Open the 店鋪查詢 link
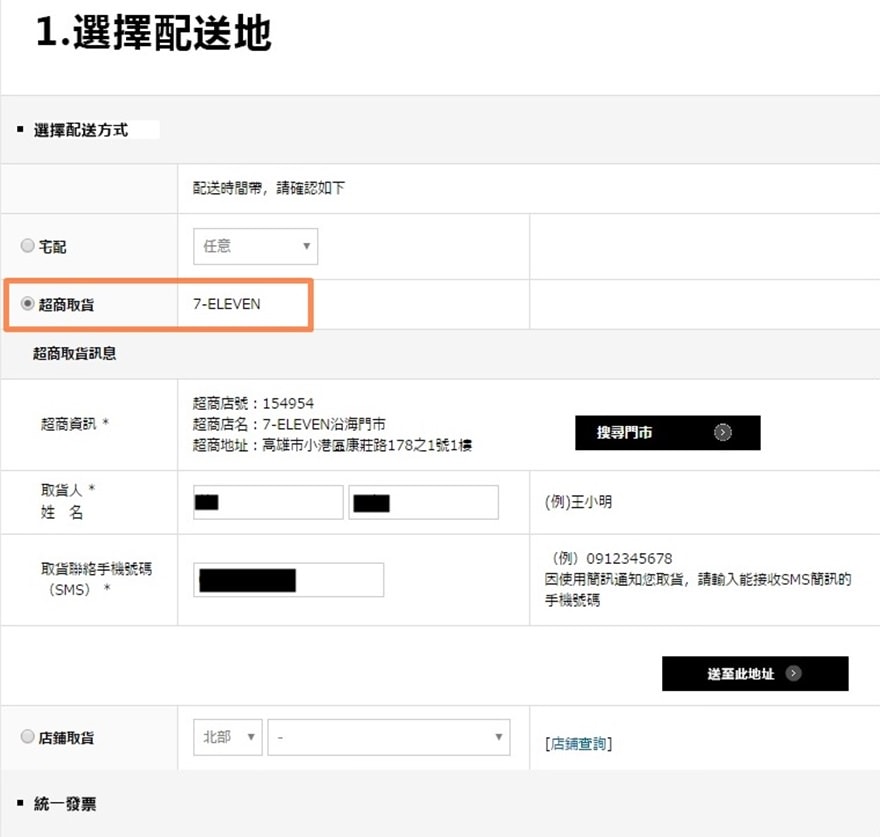 tap(579, 744)
